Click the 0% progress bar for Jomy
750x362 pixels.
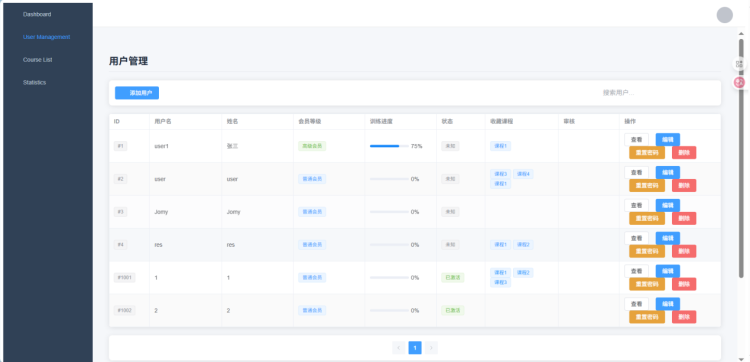[389, 212]
